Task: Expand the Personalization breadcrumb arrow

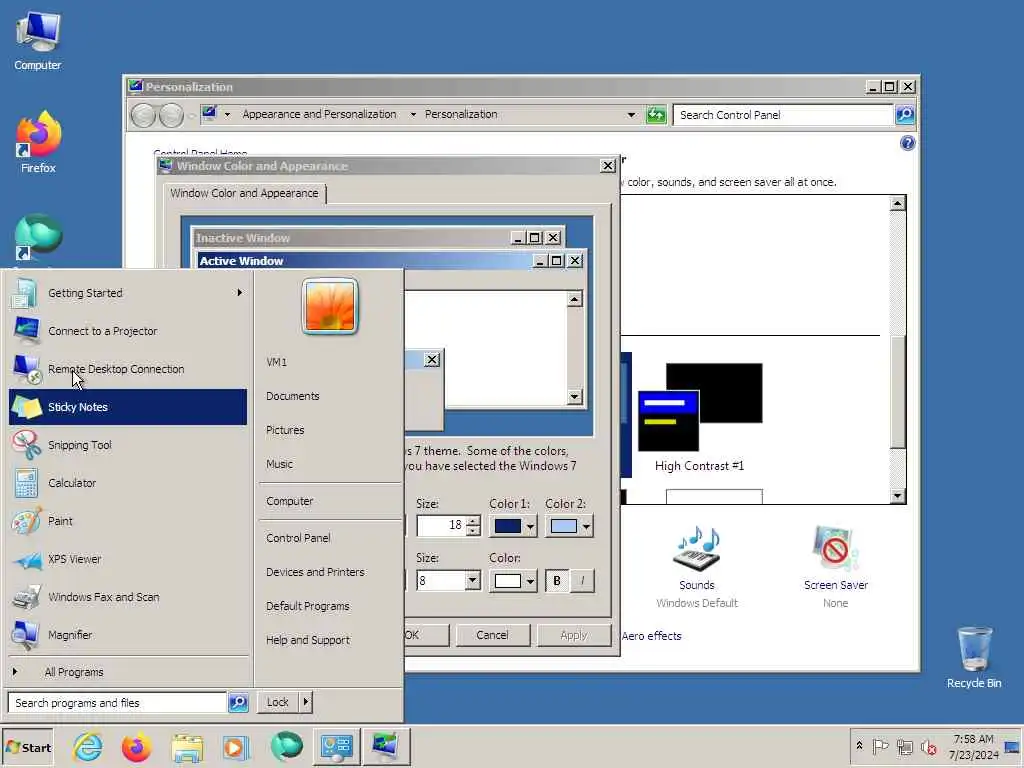Action: click(x=413, y=114)
